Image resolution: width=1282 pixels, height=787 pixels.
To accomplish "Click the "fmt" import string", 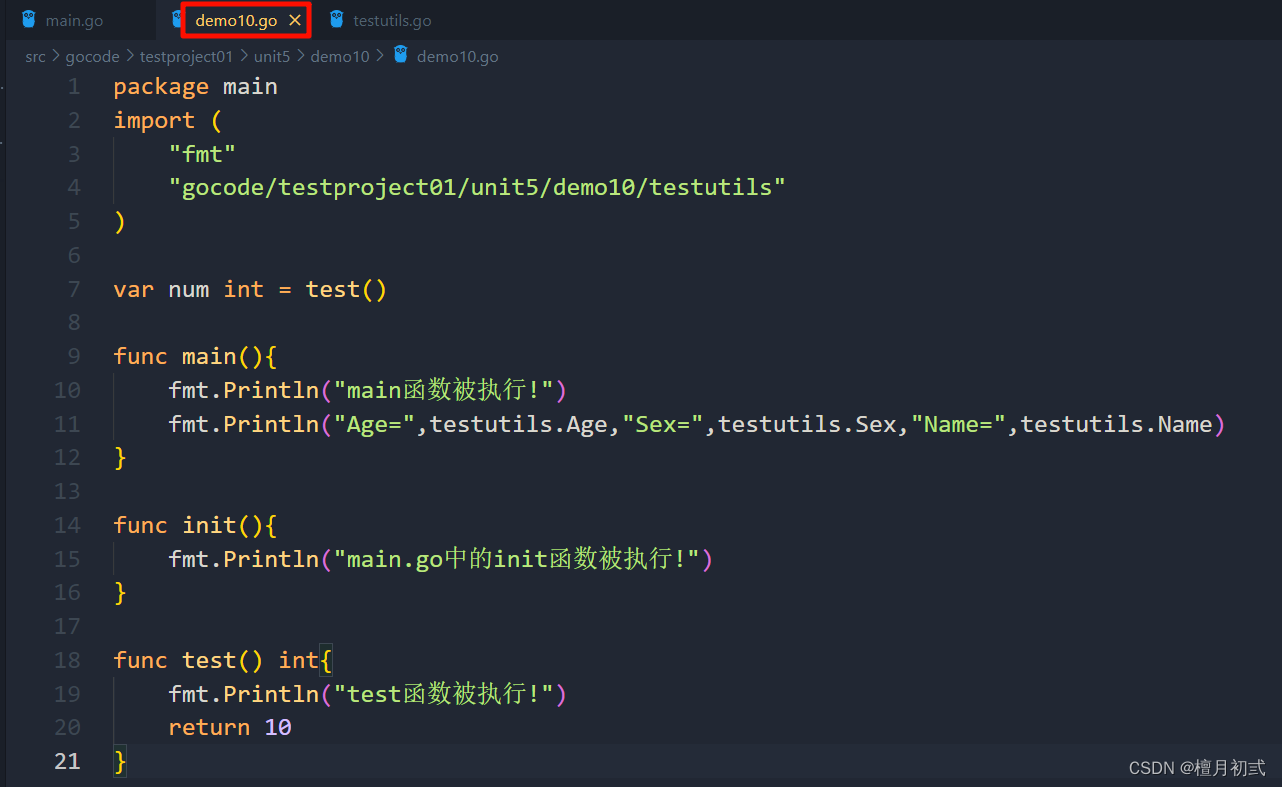I will (202, 154).
